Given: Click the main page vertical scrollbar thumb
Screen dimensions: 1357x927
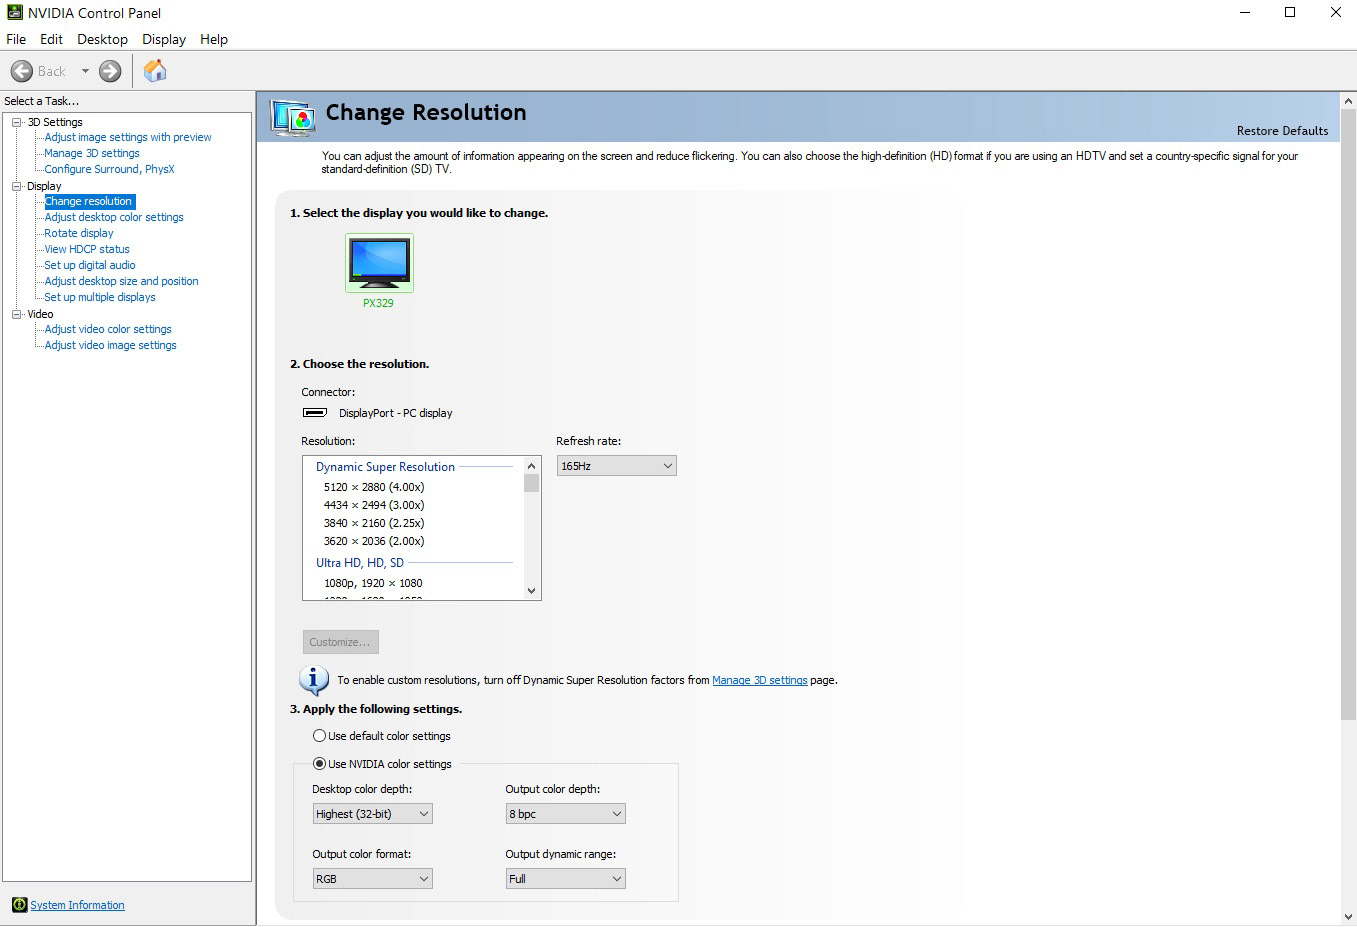Looking at the screenshot, I should point(1348,414).
